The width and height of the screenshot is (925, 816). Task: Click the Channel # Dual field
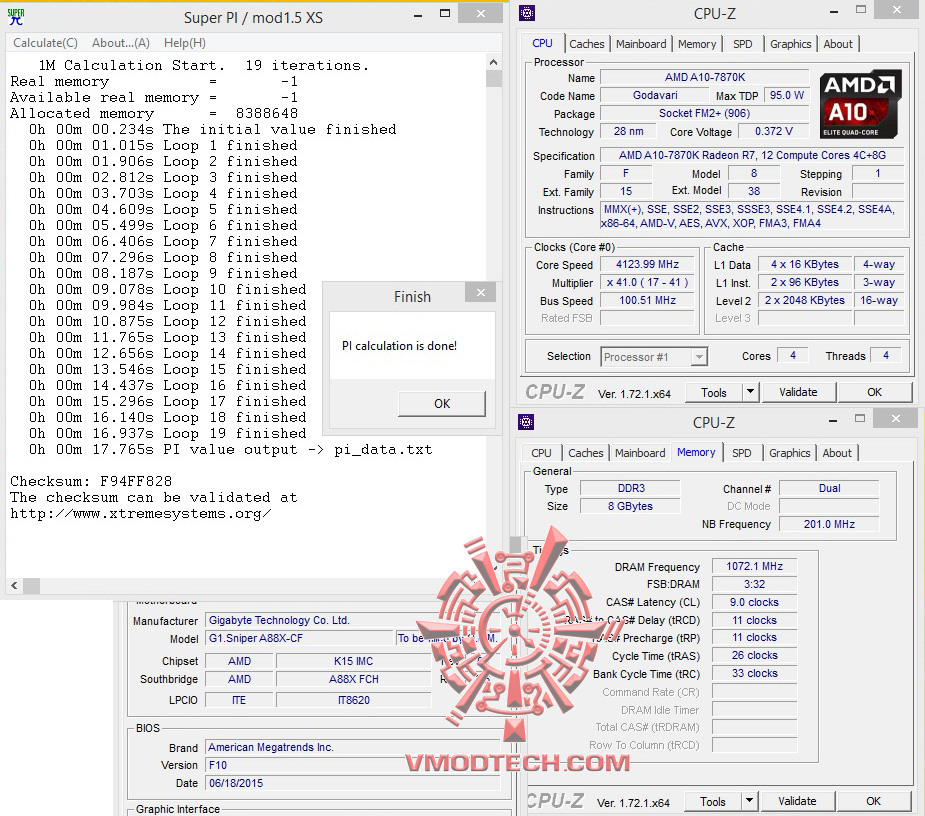coord(829,488)
